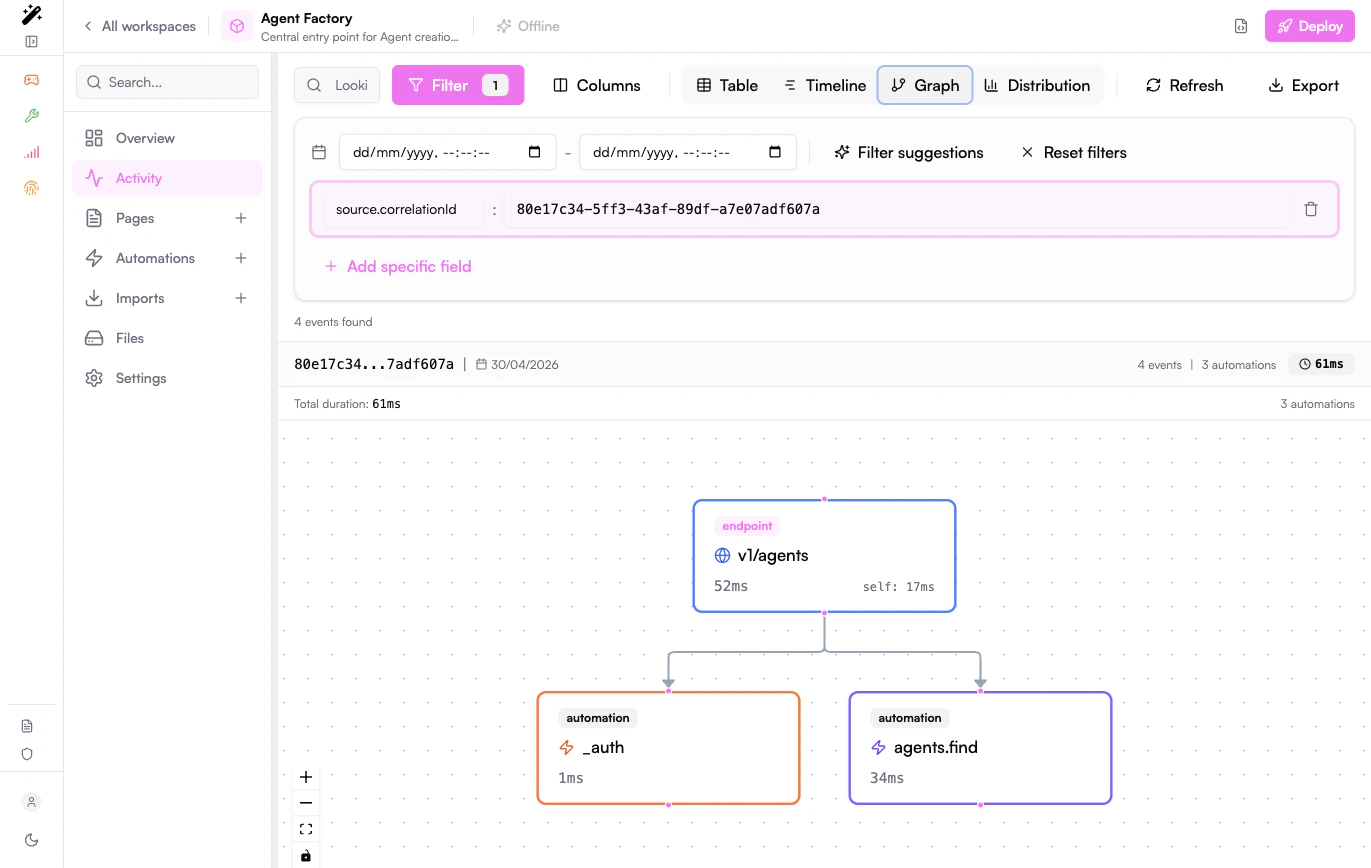Toggle the sidebar panel collapse icon
1371x868 pixels.
point(31,42)
